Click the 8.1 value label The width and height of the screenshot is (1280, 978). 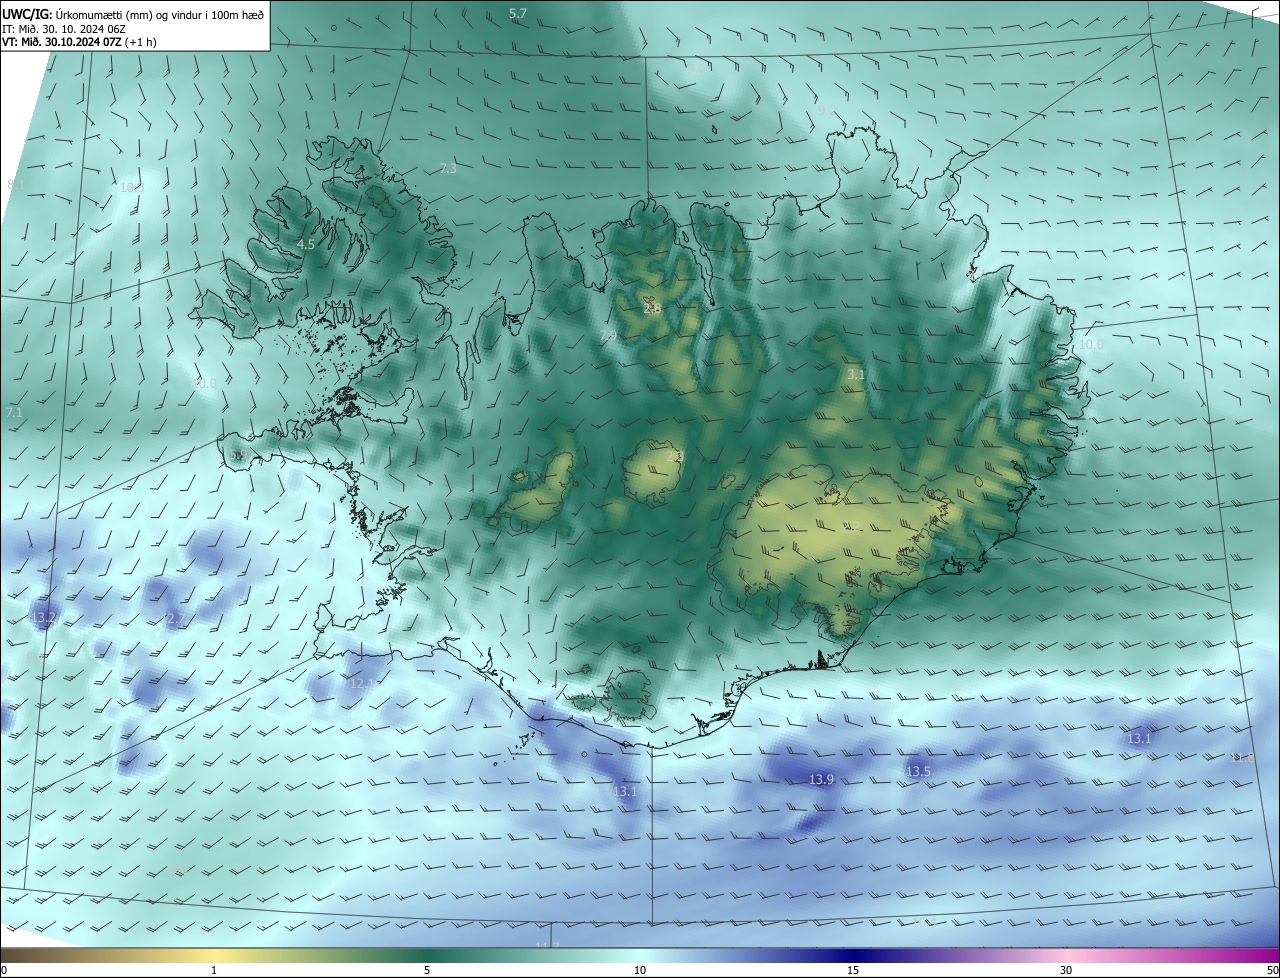coord(16,184)
